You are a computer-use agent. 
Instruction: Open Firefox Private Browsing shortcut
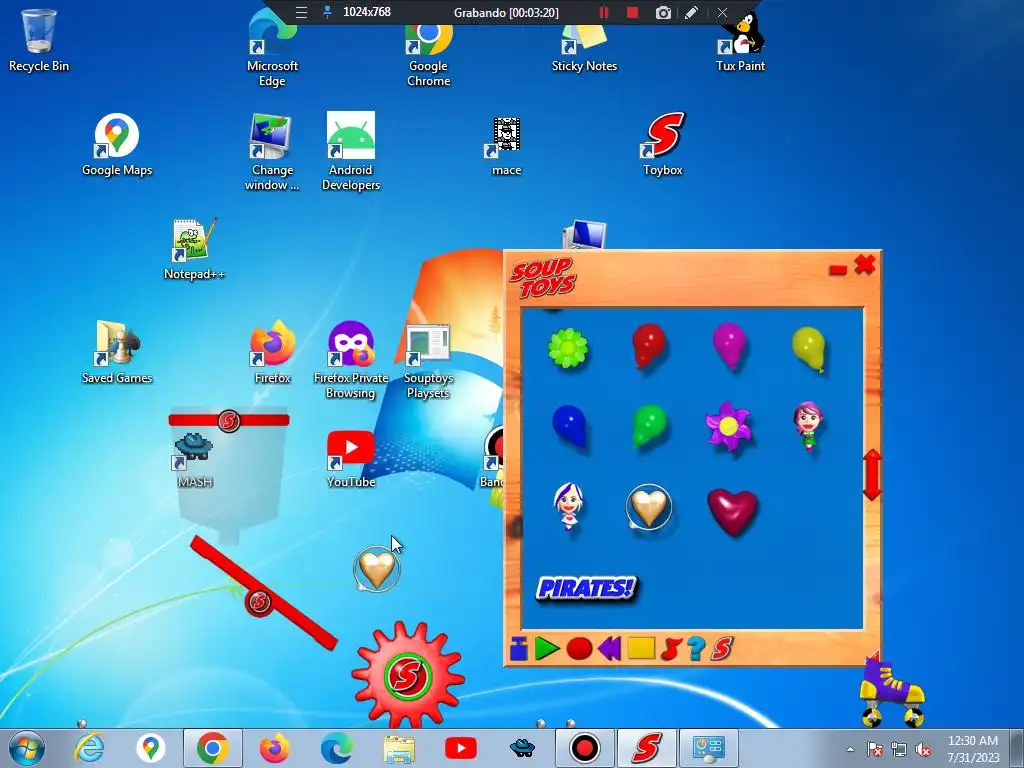click(x=351, y=360)
